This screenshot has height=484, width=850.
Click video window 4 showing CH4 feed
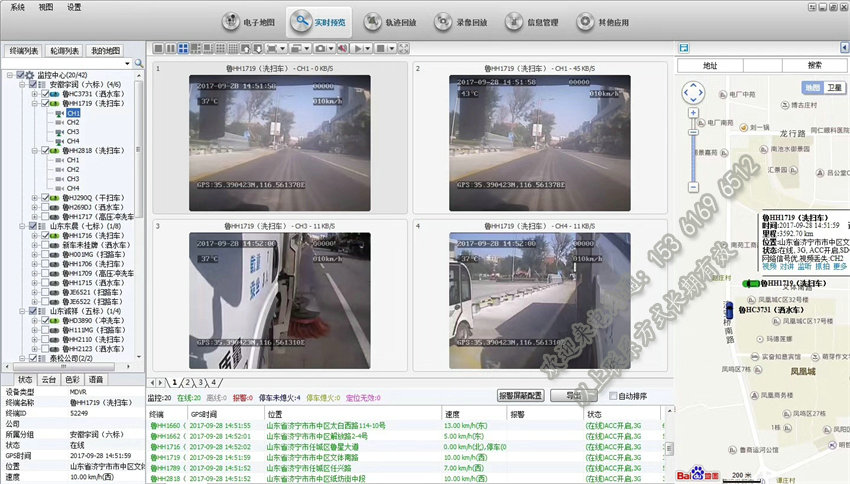click(539, 301)
